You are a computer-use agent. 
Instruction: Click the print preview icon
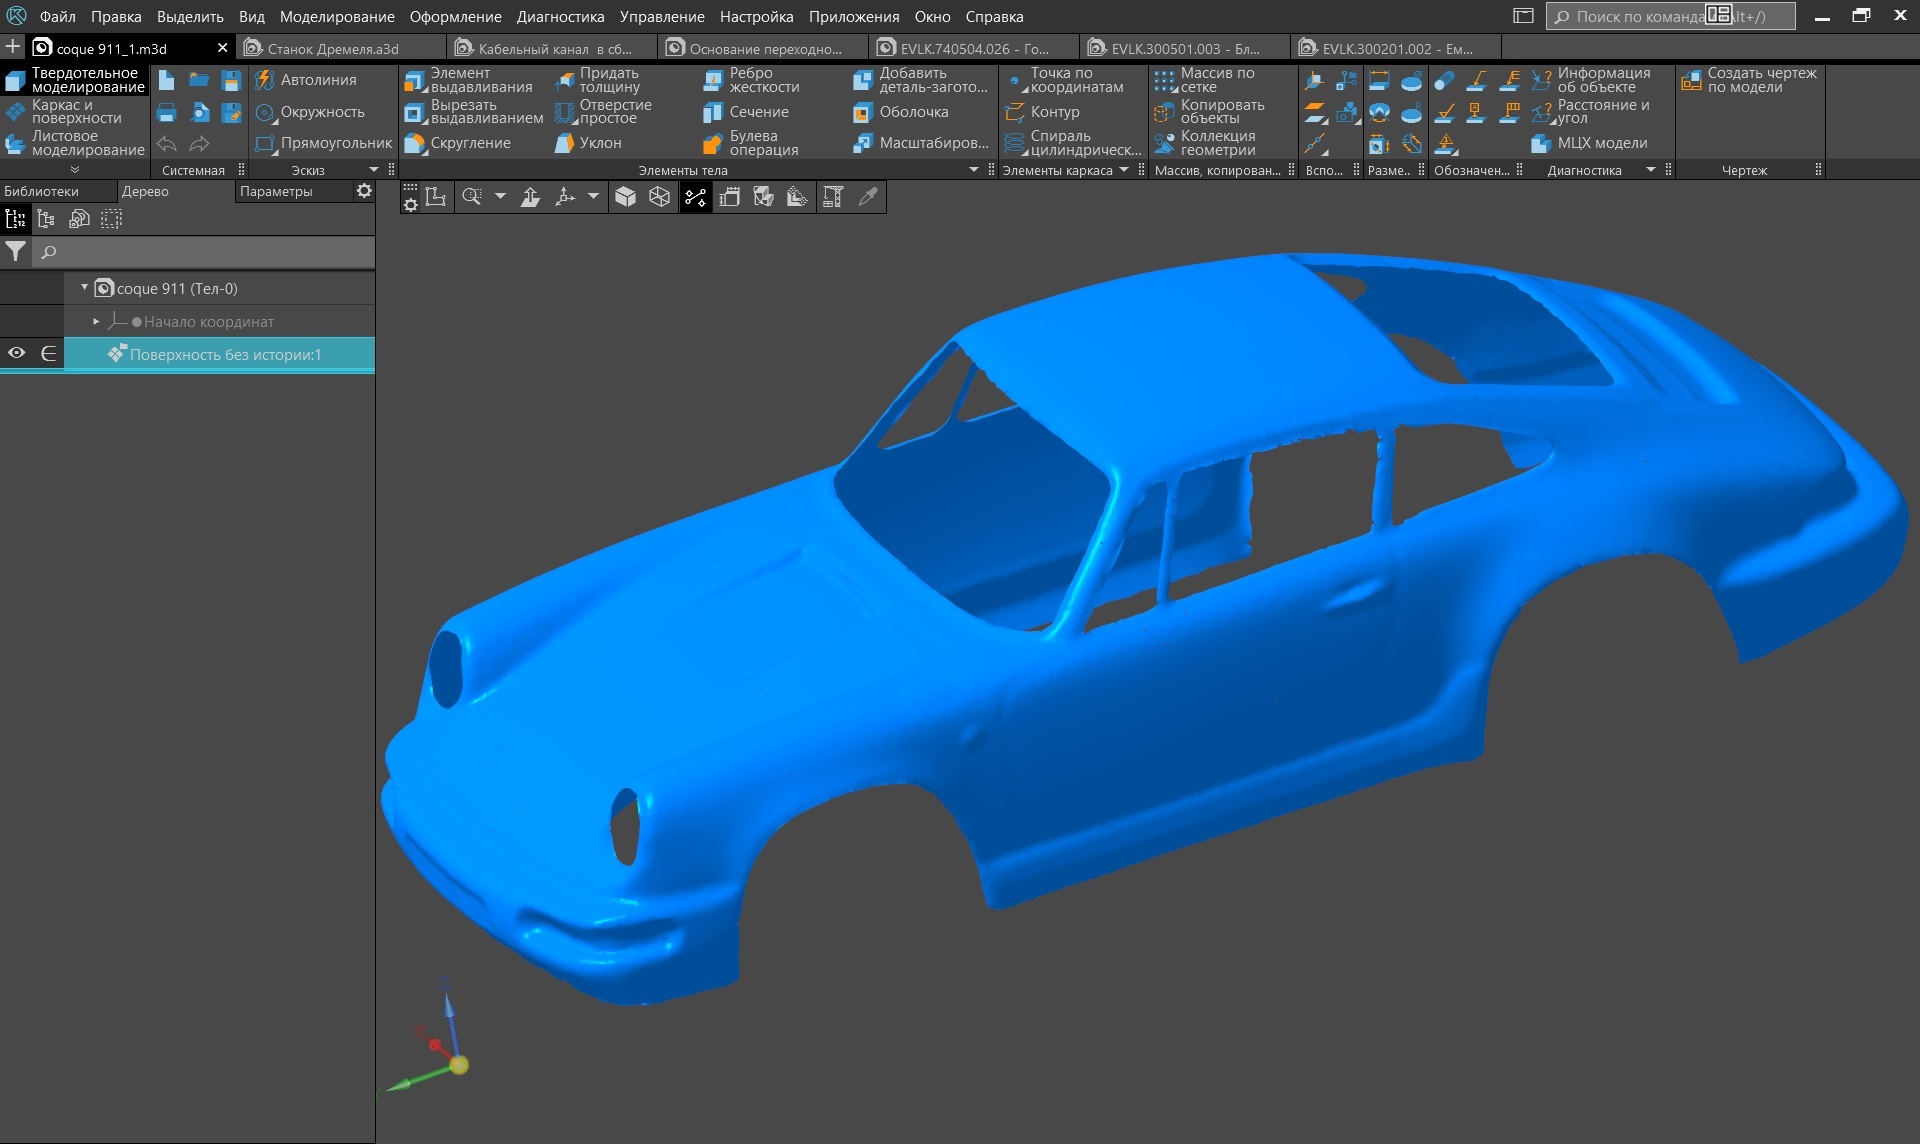click(x=199, y=112)
